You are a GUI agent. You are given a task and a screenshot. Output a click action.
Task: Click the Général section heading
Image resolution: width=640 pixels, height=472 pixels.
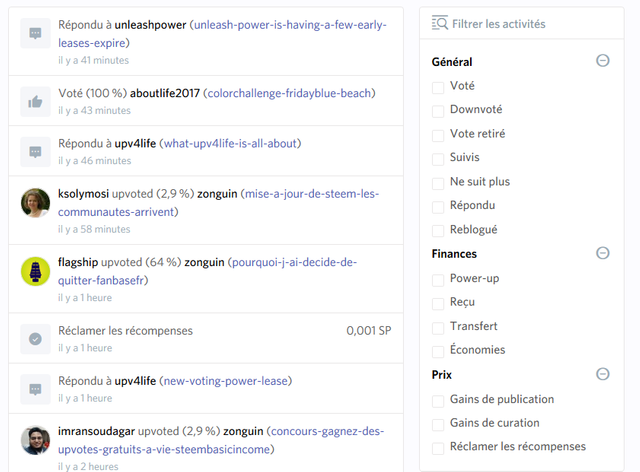point(452,62)
